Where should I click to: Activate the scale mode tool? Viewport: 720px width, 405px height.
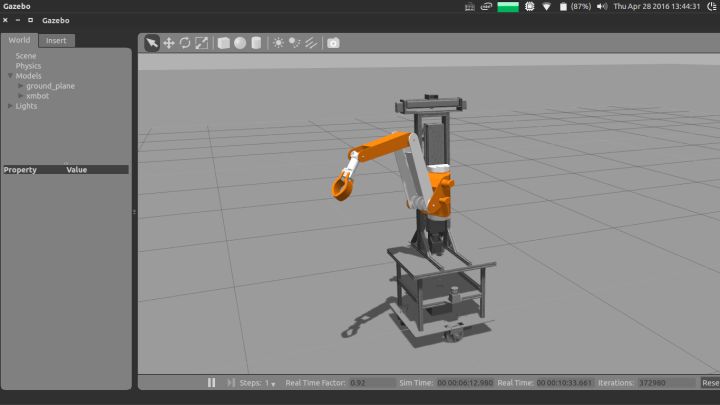click(202, 43)
